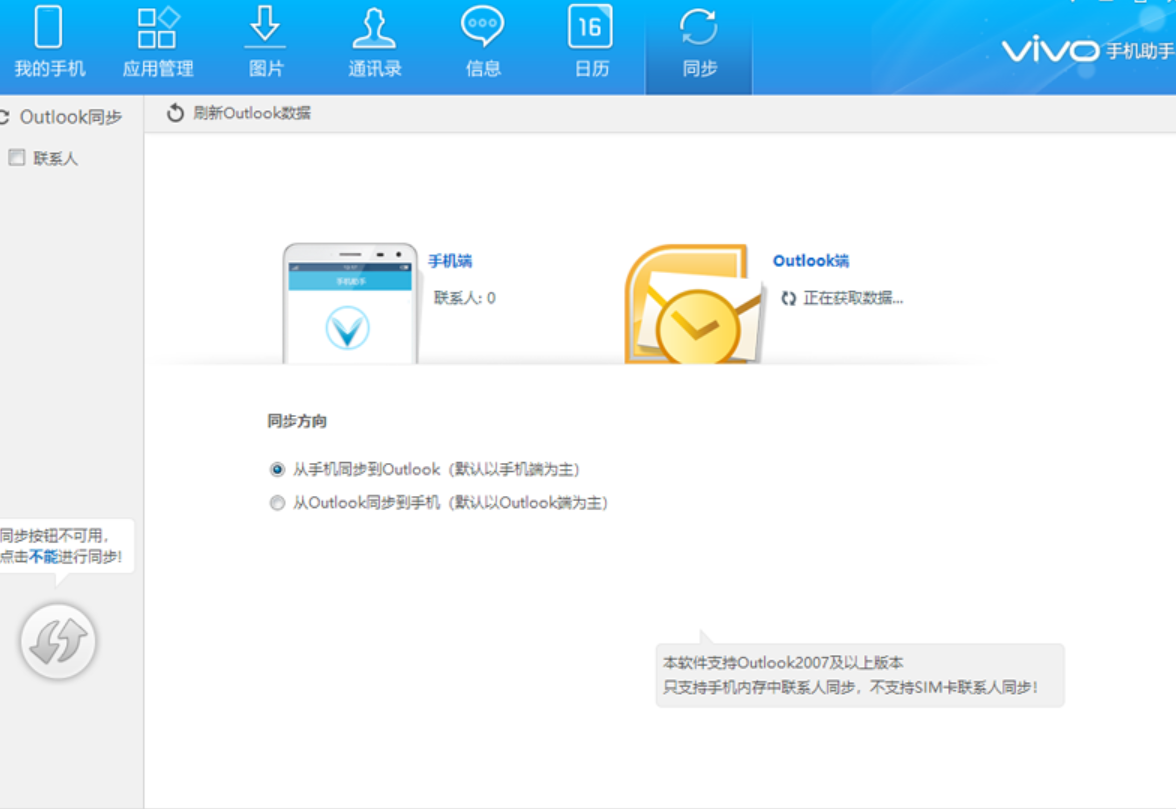Click the refresh icon beside 刷新Outlook数据
The width and height of the screenshot is (1176, 809).
coord(175,113)
